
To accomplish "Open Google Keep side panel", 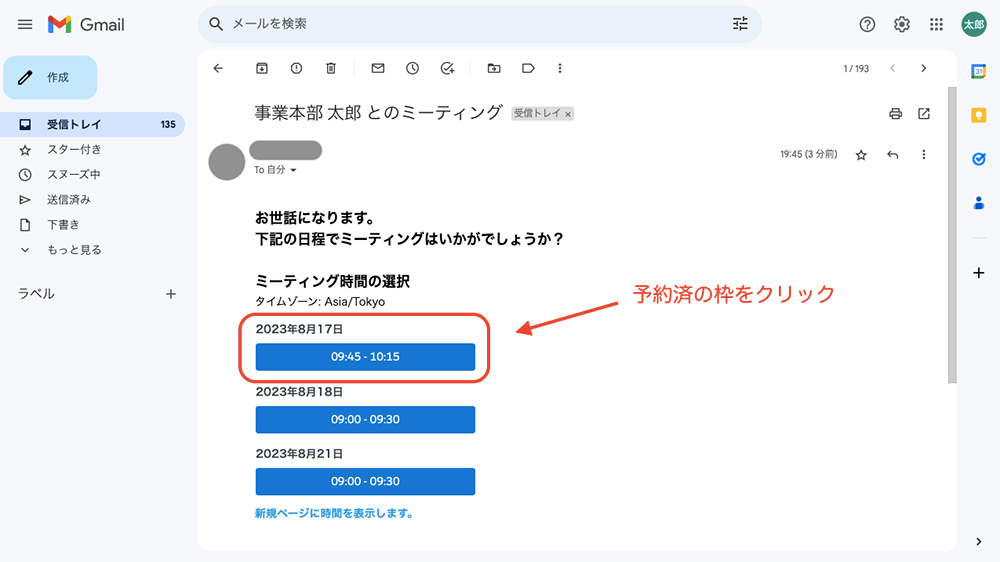I will tap(978, 115).
